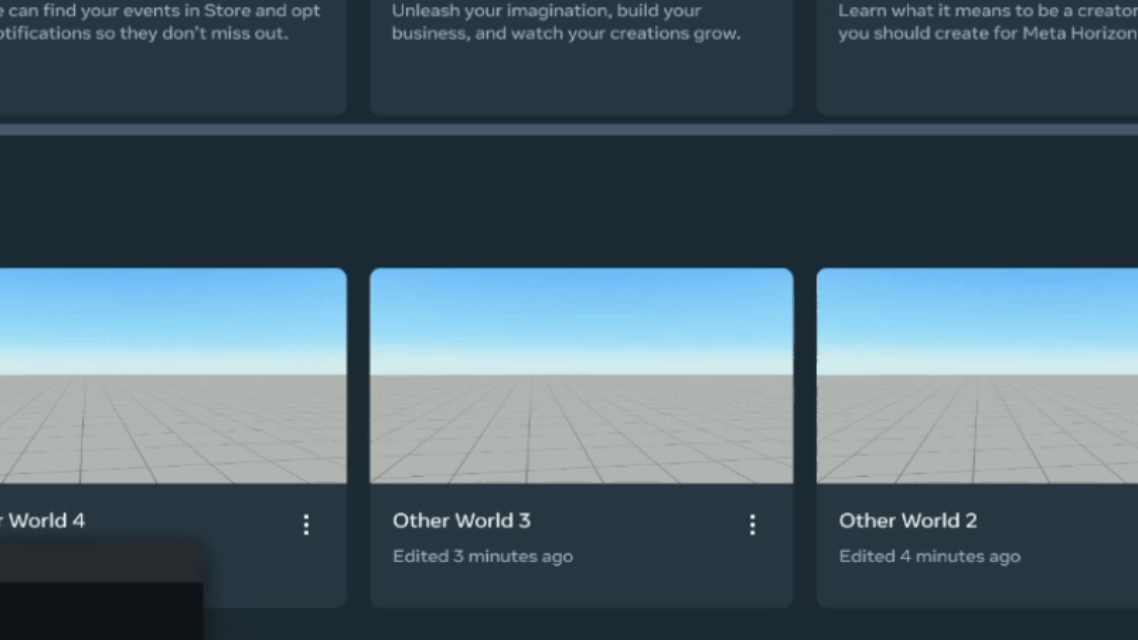Screen dimensions: 1138x640
Task: Open the Other World 3 thumbnail preview
Action: pyautogui.click(x=581, y=376)
